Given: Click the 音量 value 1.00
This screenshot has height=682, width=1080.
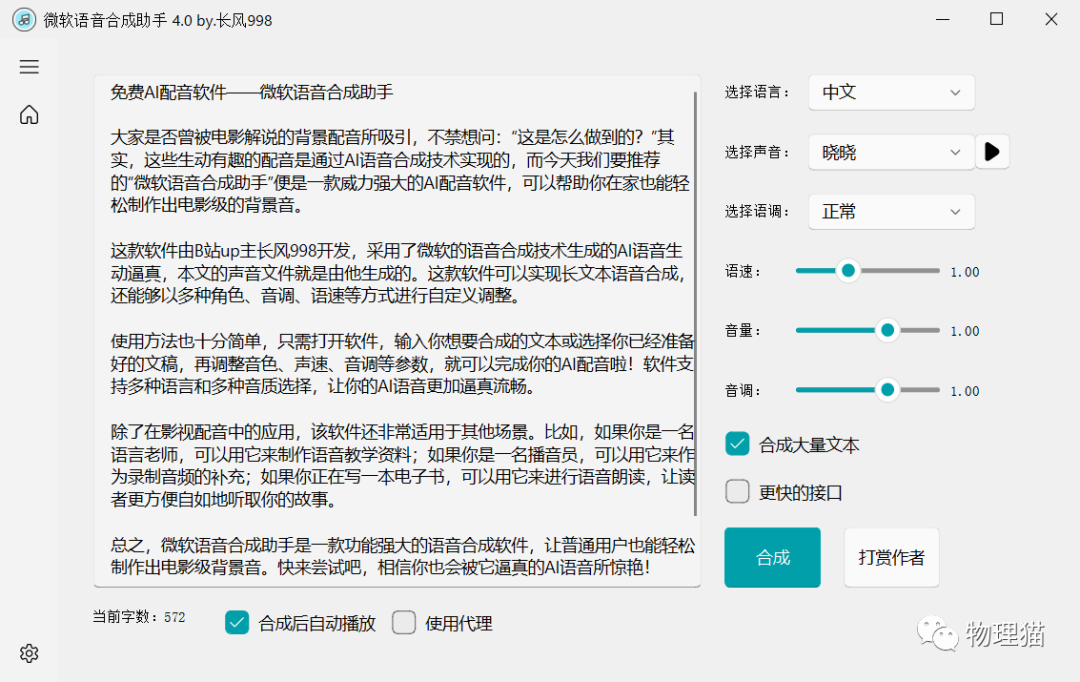Looking at the screenshot, I should [x=964, y=331].
